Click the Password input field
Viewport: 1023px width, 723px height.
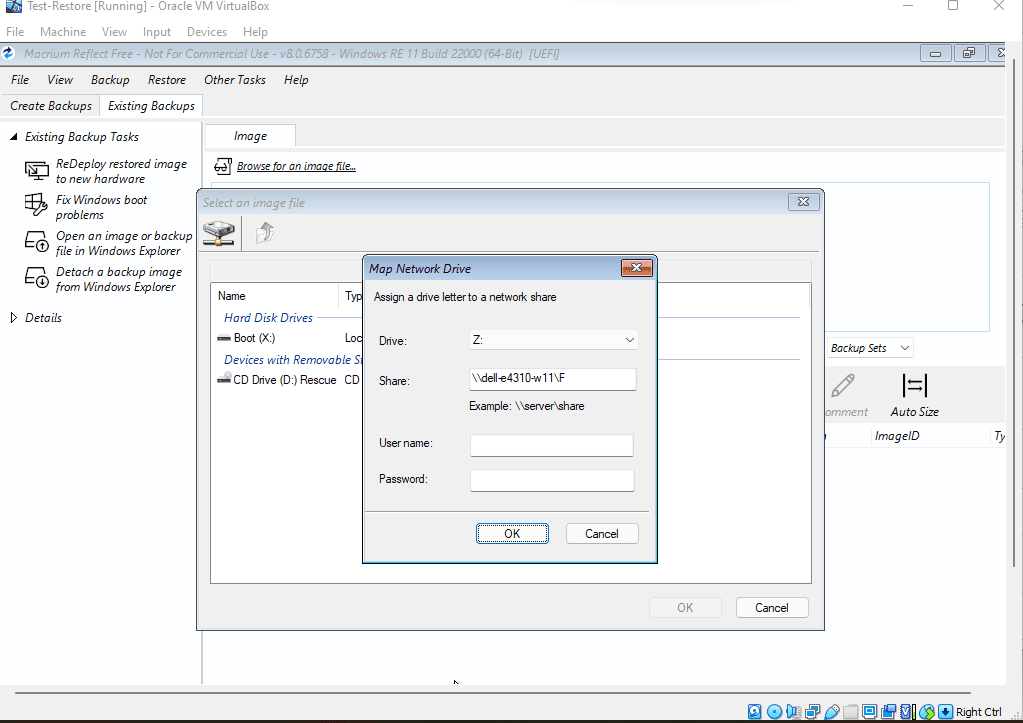[552, 481]
